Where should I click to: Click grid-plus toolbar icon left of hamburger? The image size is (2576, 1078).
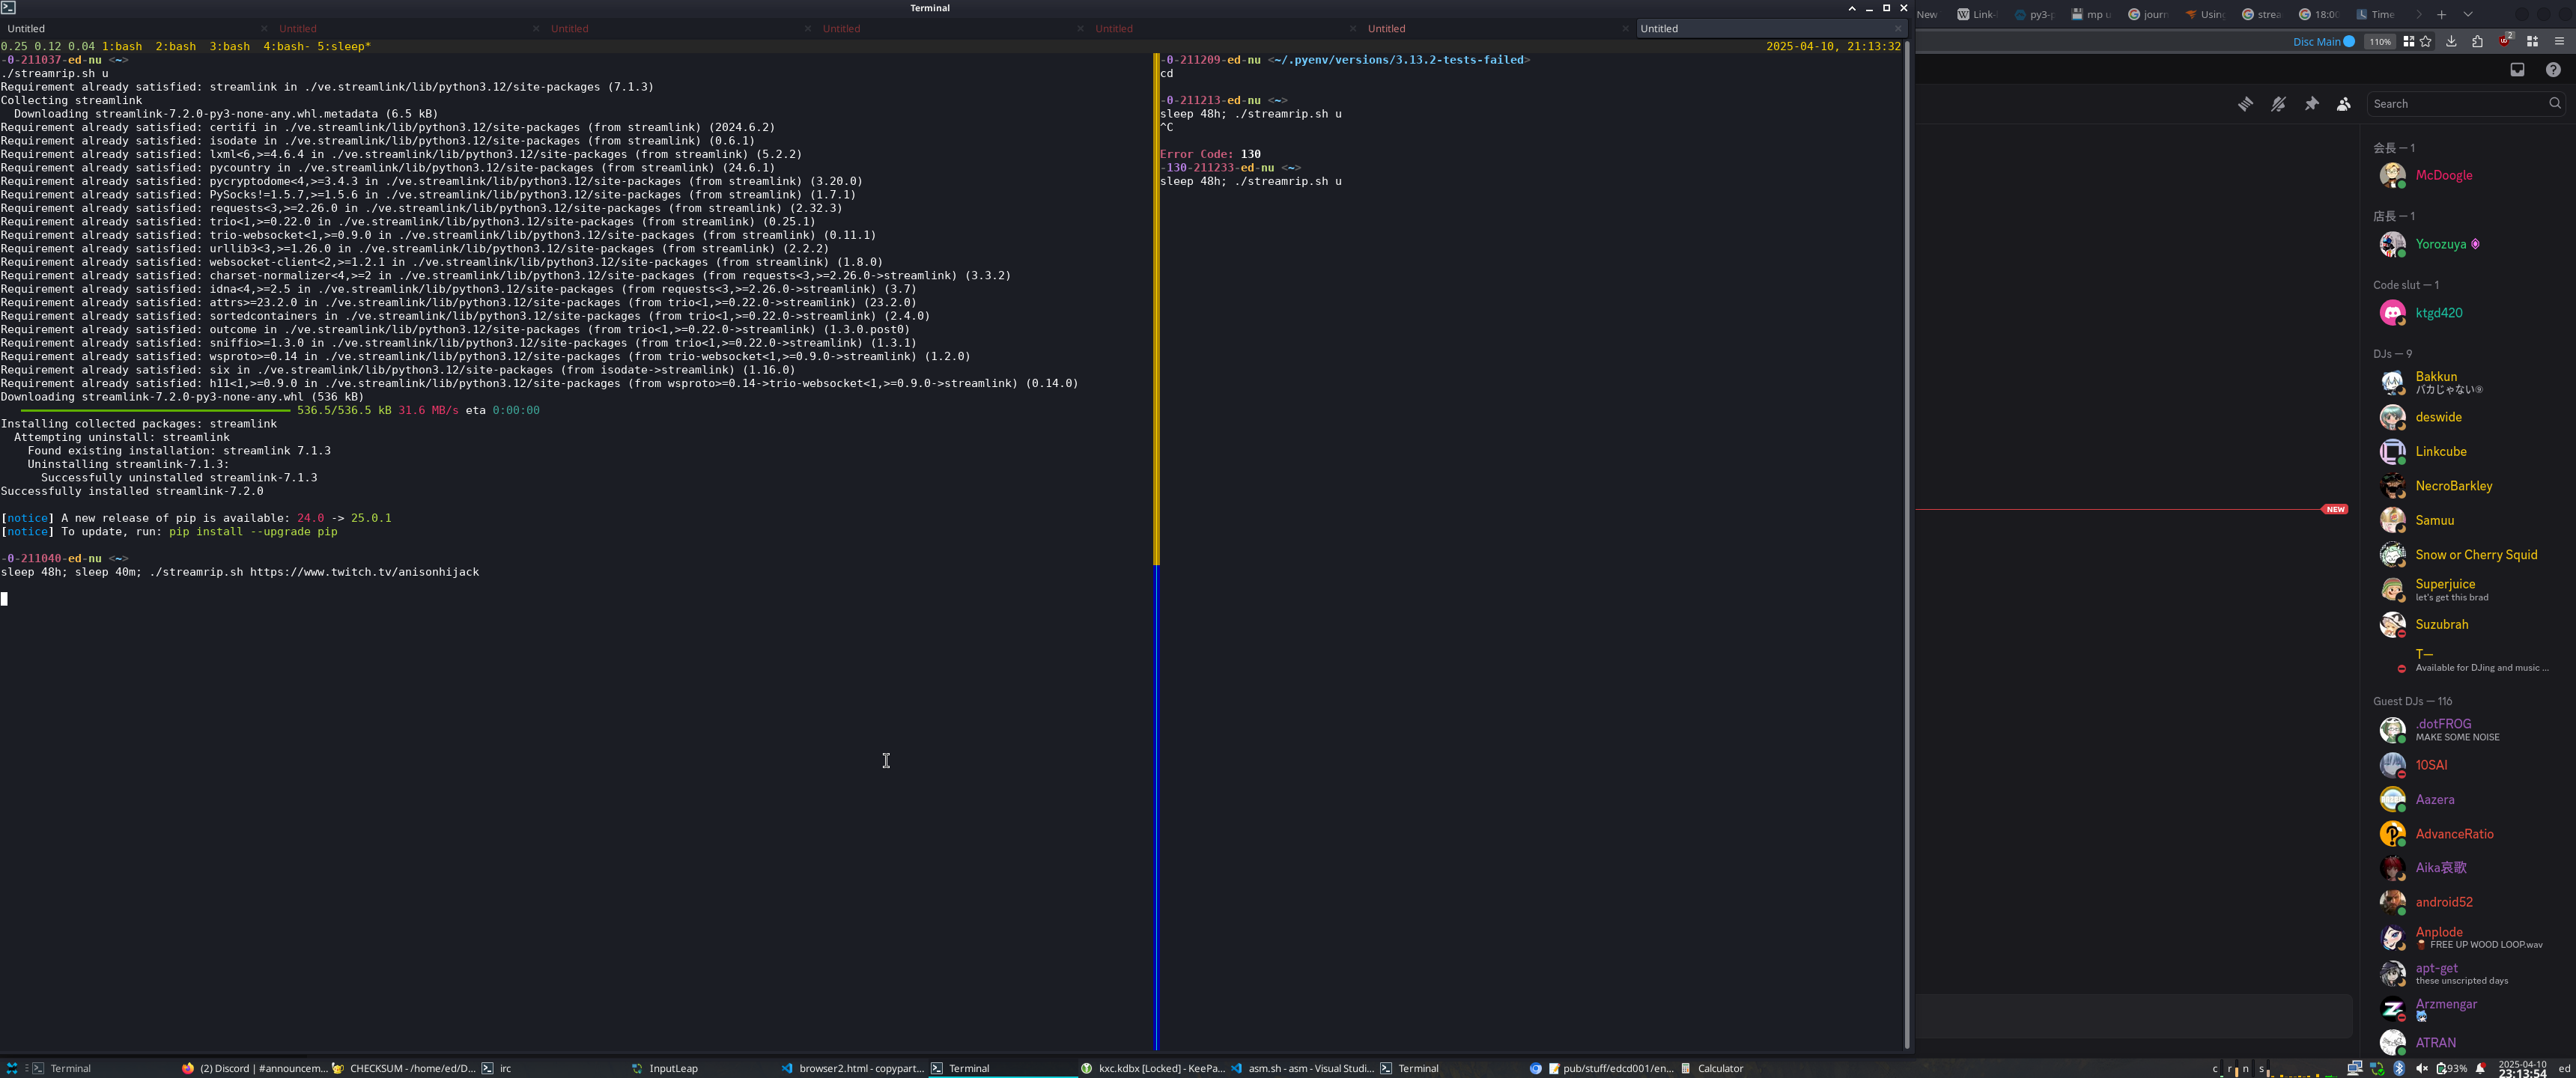(x=2532, y=41)
